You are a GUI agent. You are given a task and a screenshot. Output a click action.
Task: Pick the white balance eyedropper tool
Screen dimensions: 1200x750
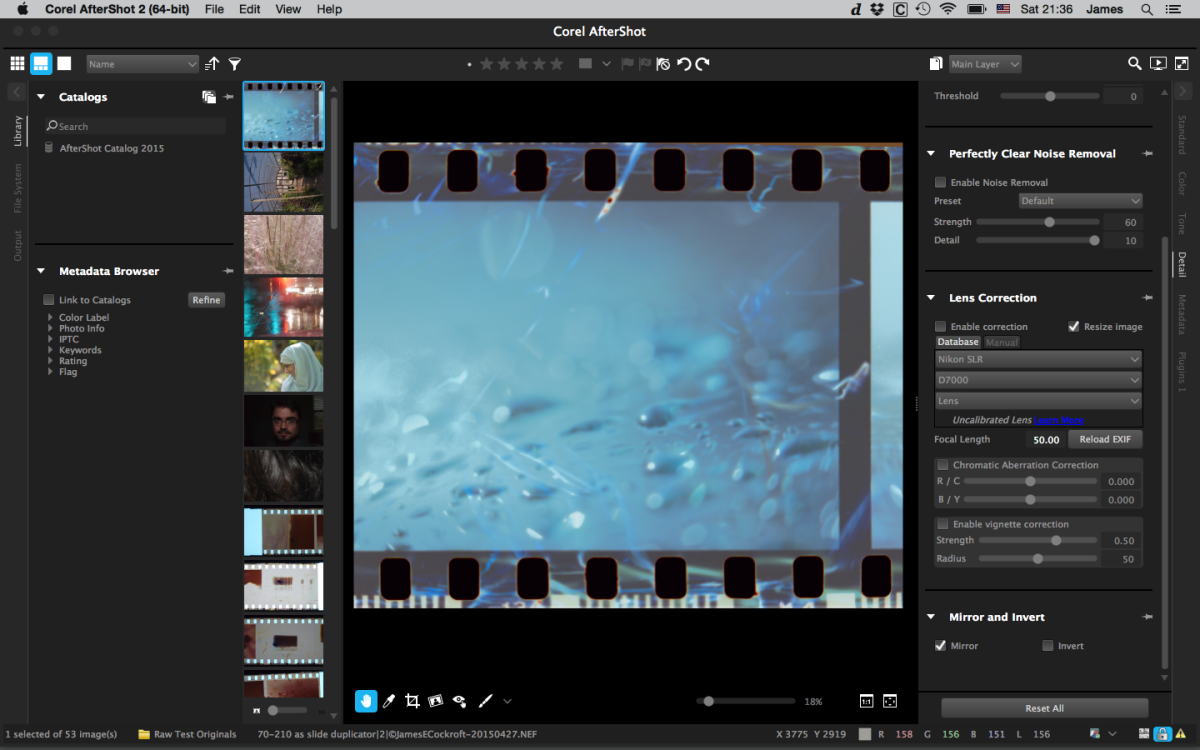[389, 701]
